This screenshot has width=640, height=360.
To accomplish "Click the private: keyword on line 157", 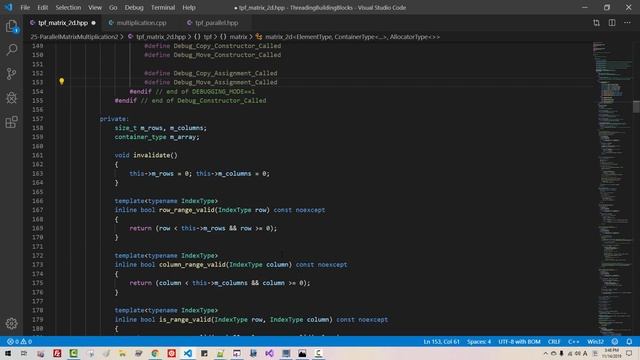I will (x=114, y=119).
